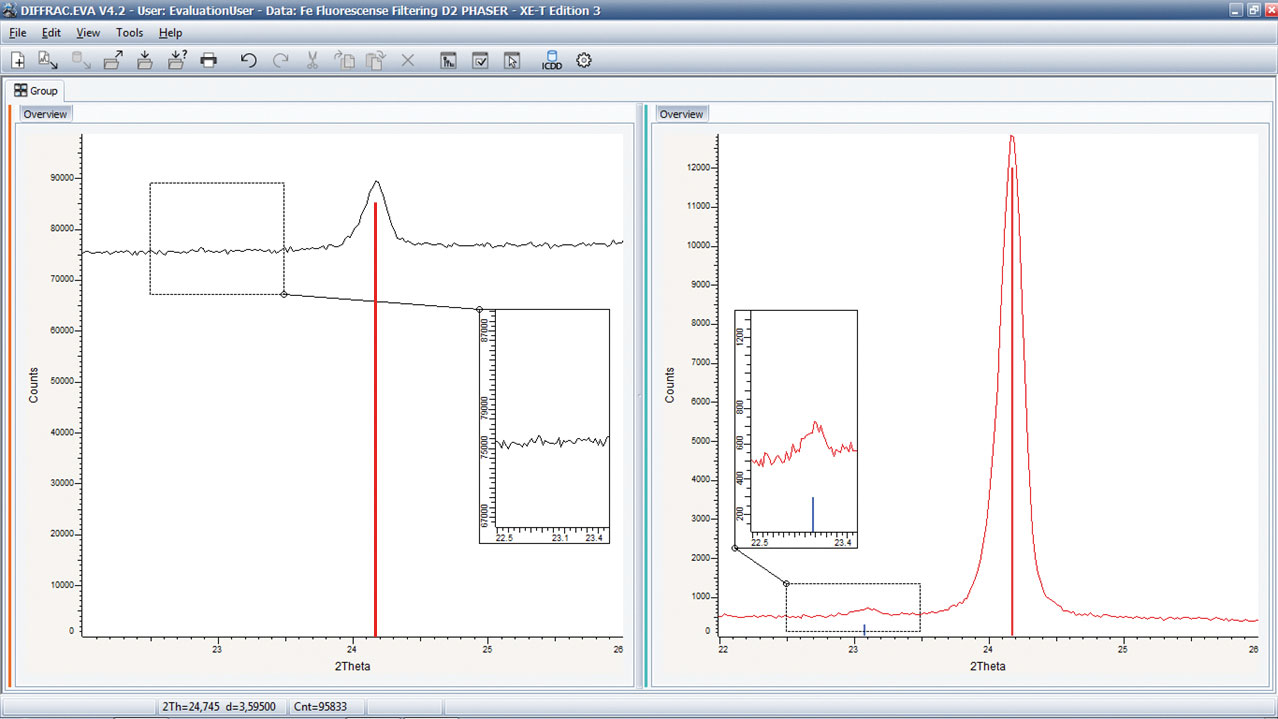Open the View menu
1278x719 pixels.
pos(88,33)
